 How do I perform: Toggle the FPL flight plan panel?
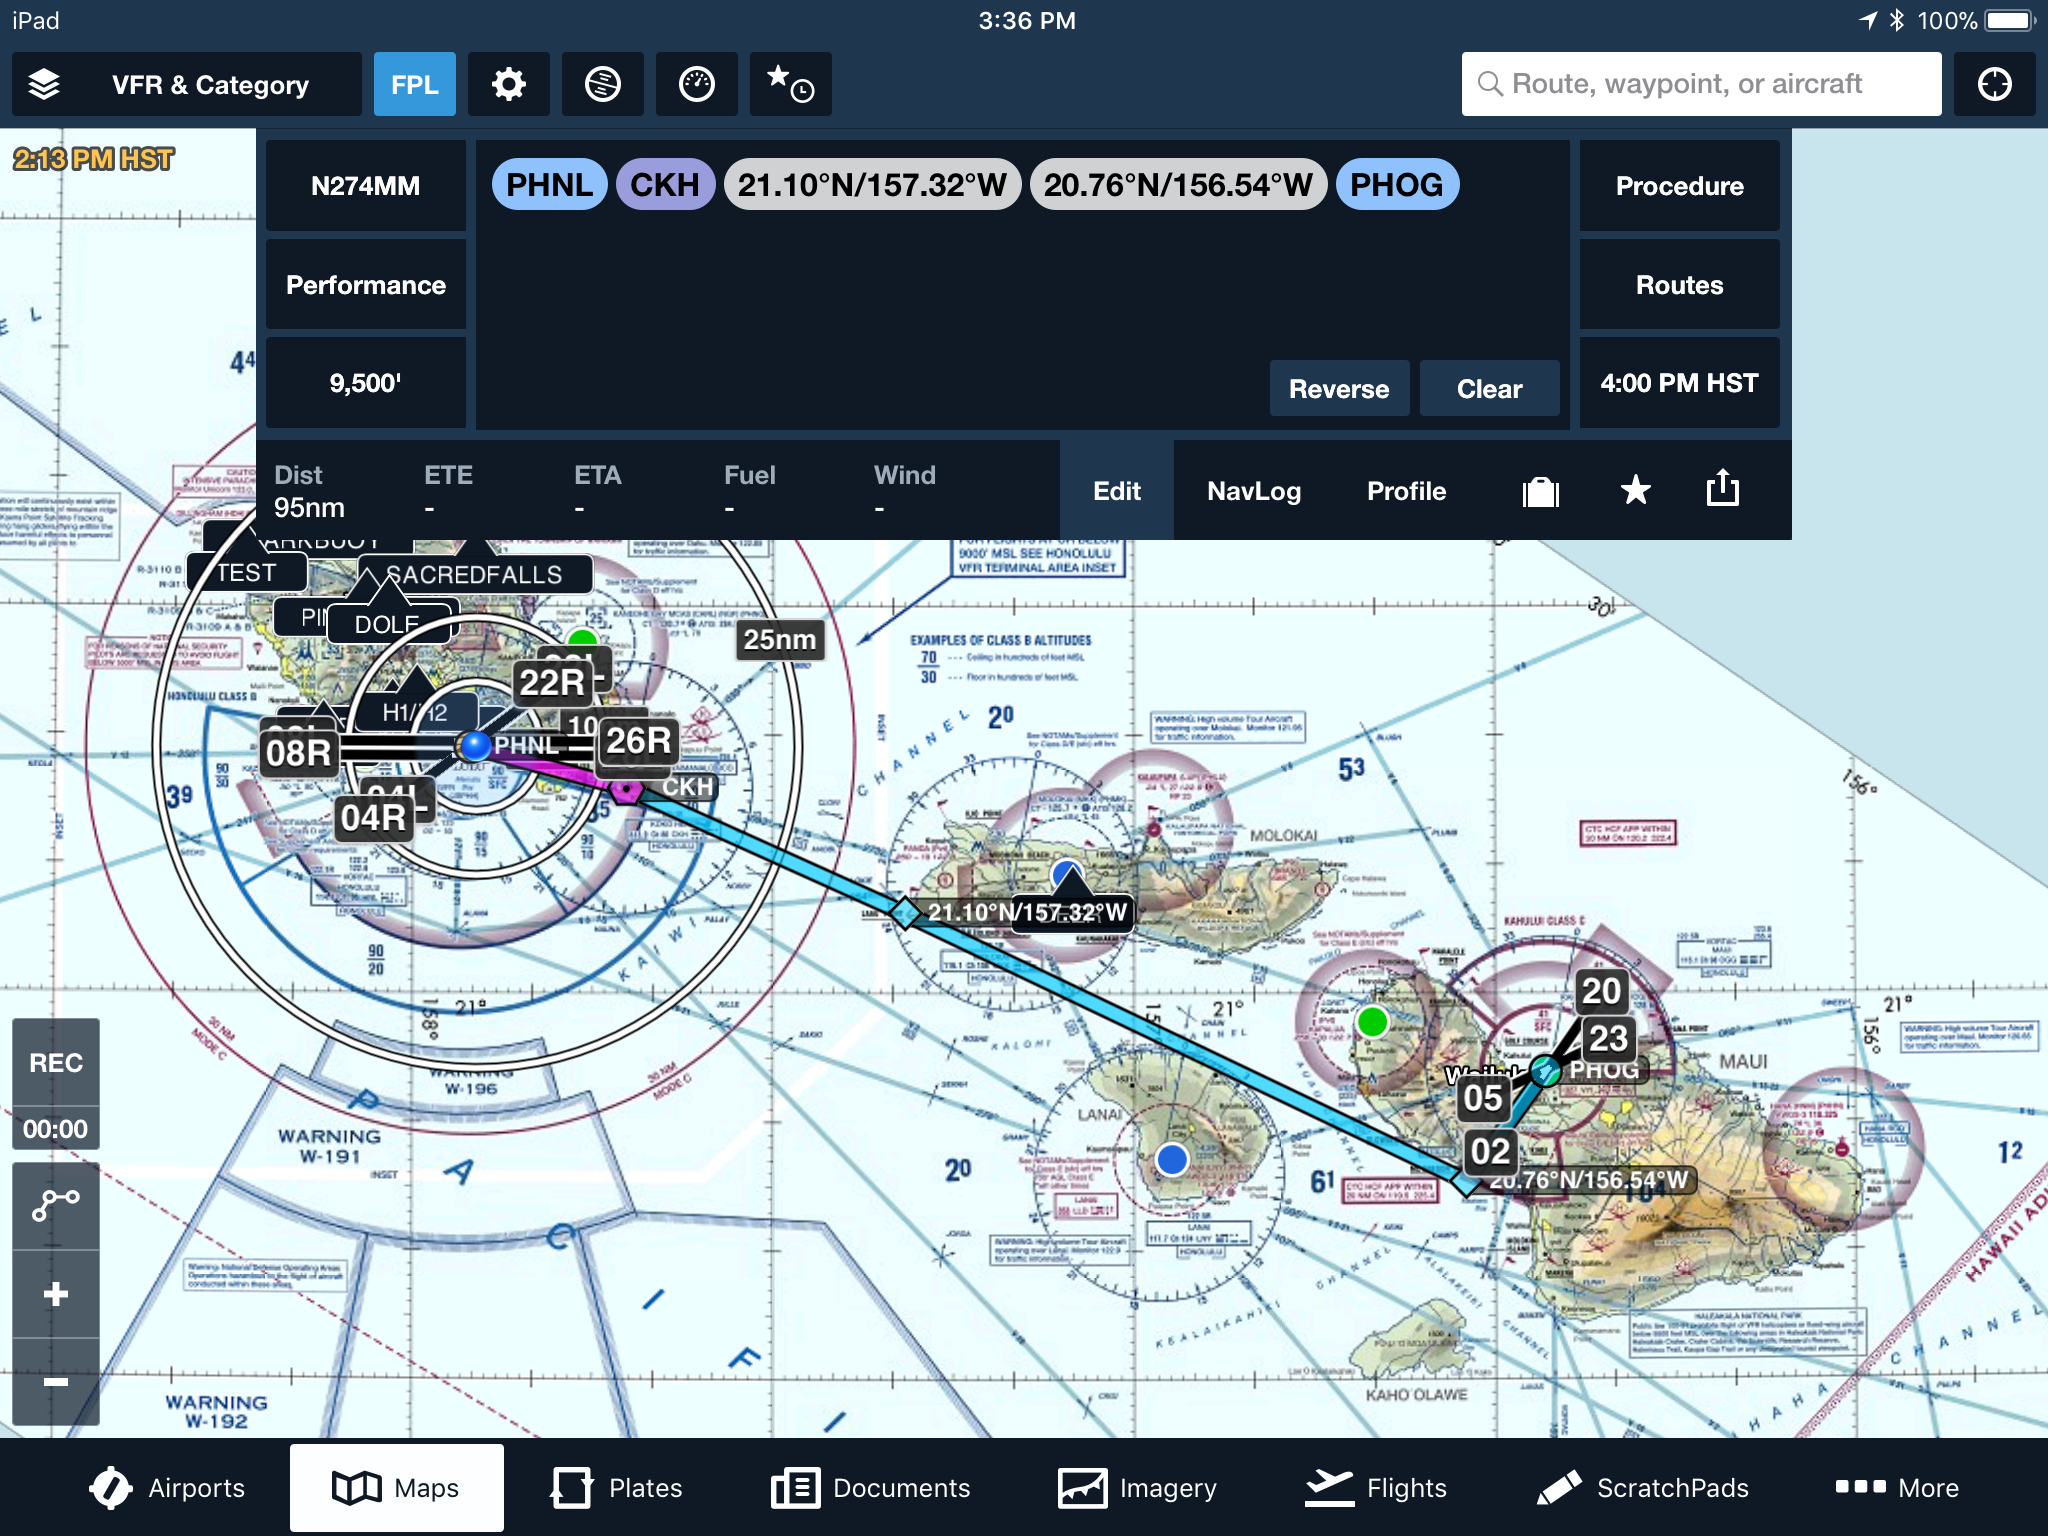[414, 84]
